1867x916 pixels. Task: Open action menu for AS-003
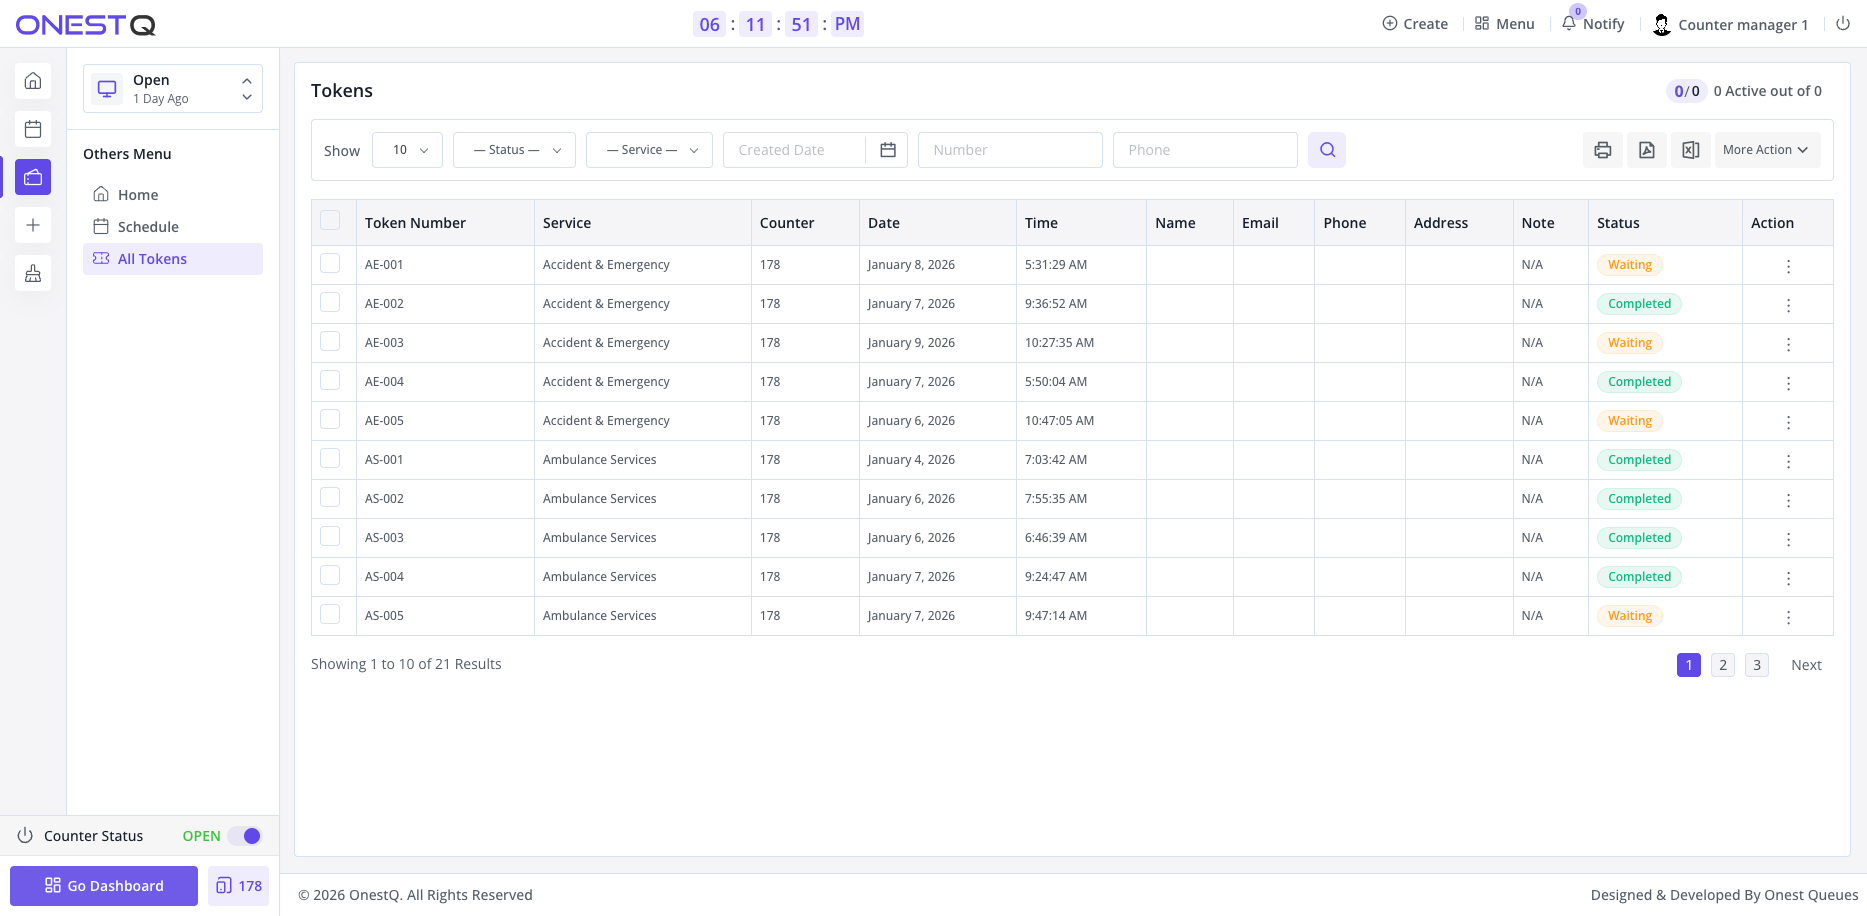1788,539
